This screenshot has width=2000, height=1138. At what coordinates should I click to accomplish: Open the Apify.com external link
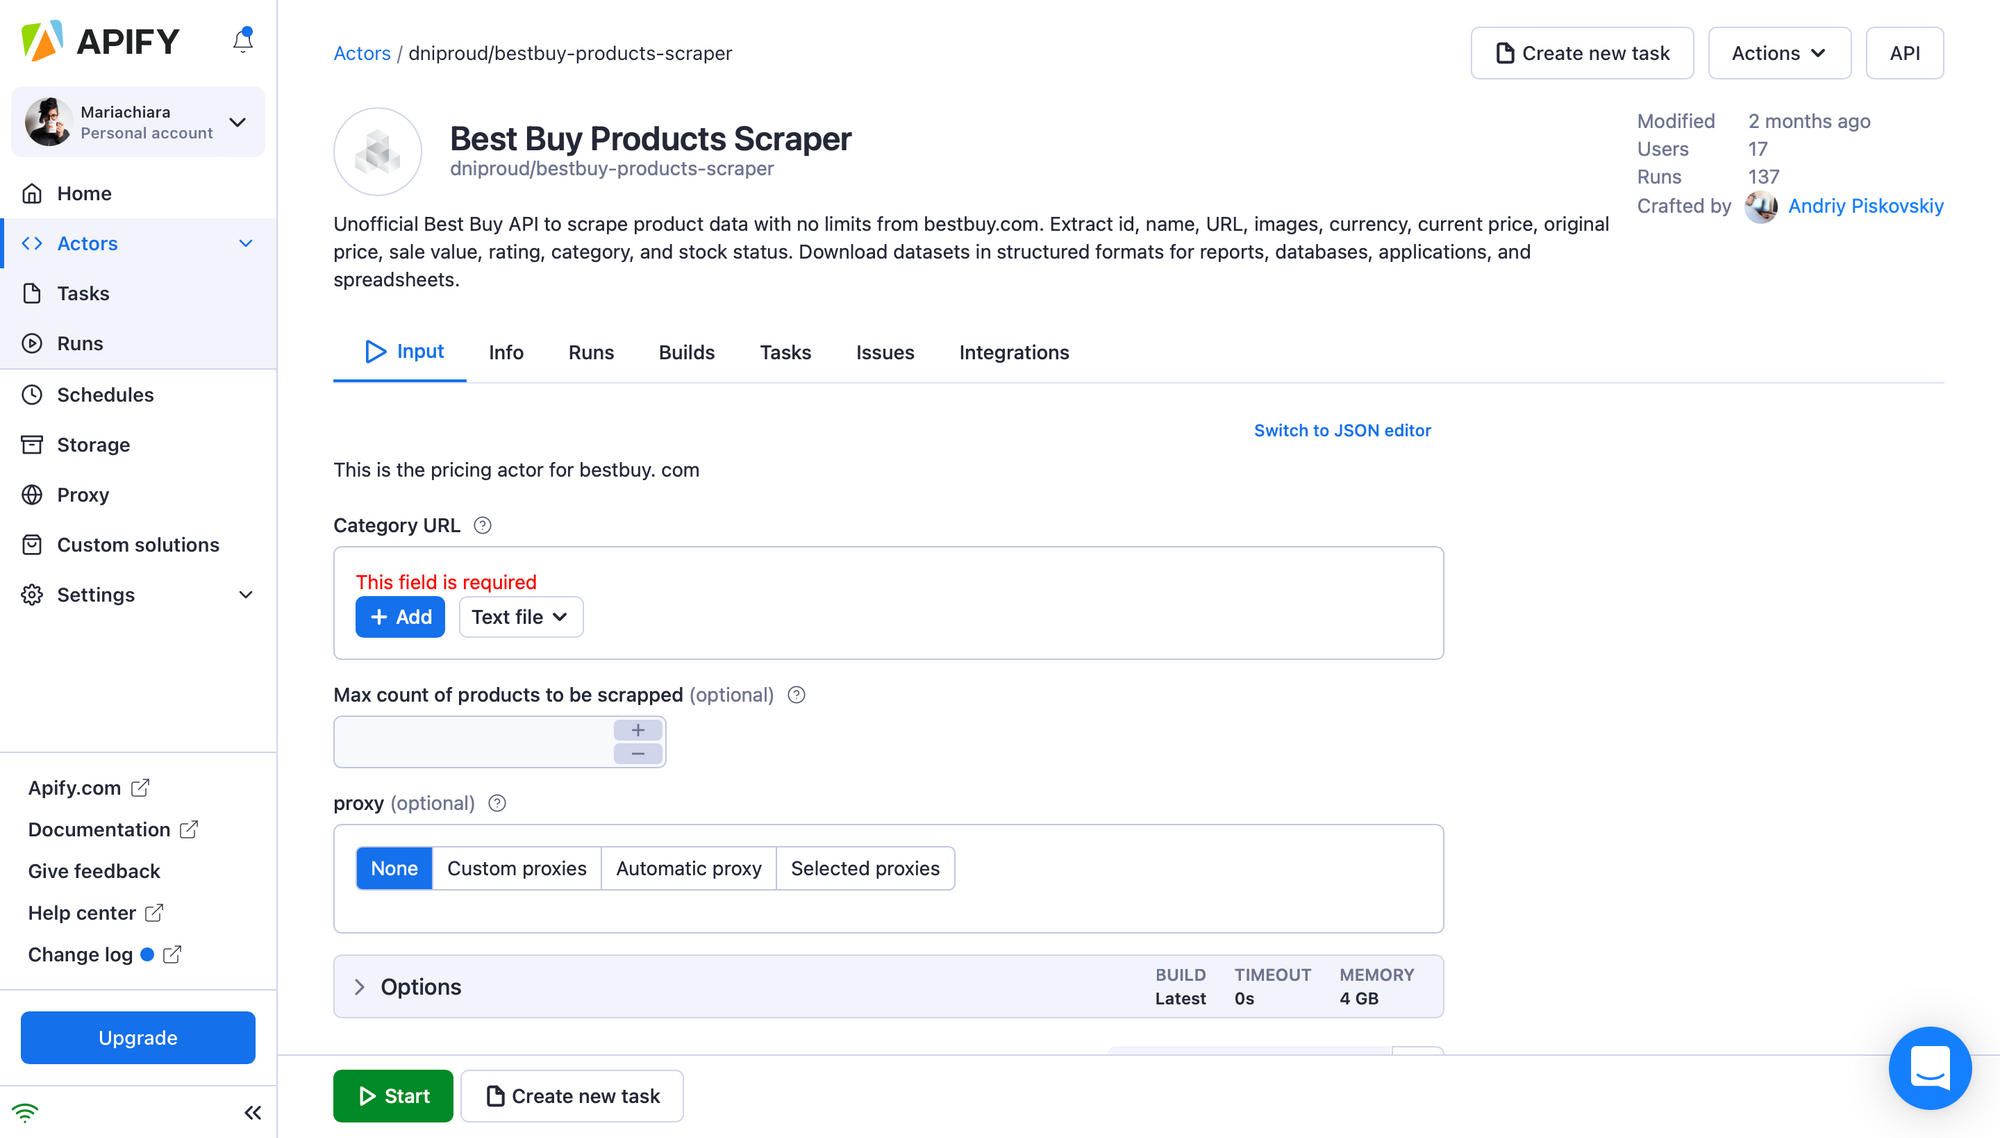click(x=88, y=787)
